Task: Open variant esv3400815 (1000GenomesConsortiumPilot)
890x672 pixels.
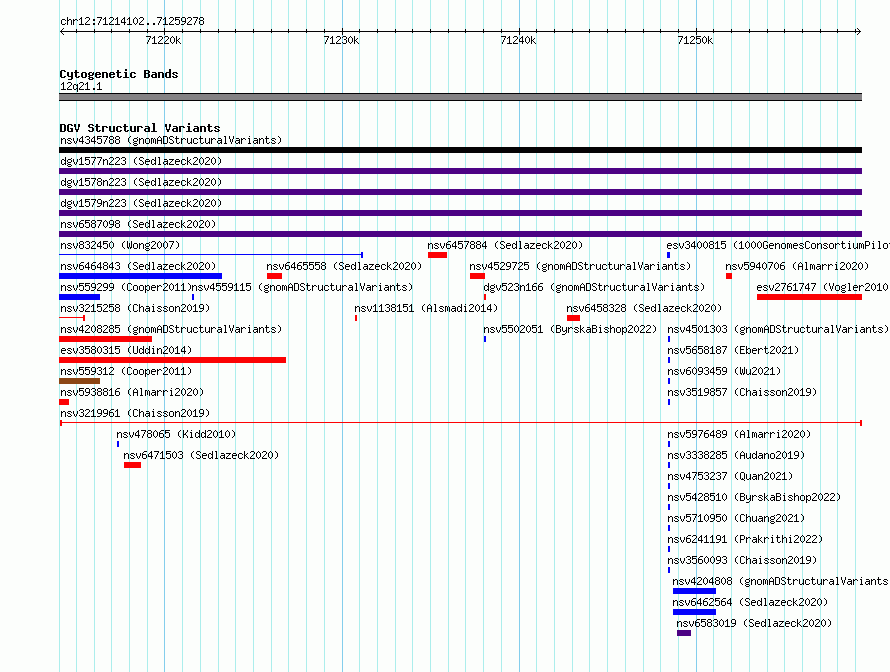Action: pos(778,245)
